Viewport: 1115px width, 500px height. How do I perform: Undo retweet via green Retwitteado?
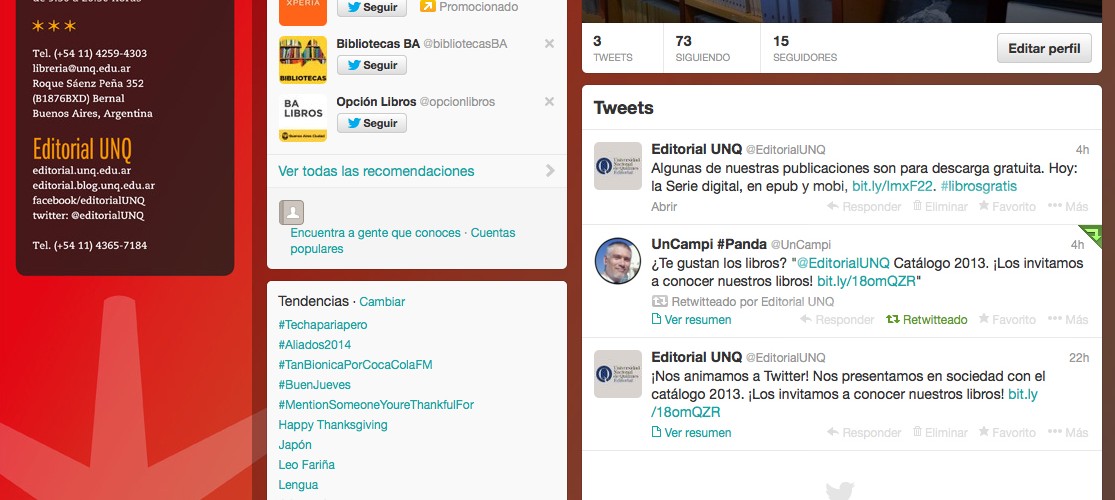[927, 320]
